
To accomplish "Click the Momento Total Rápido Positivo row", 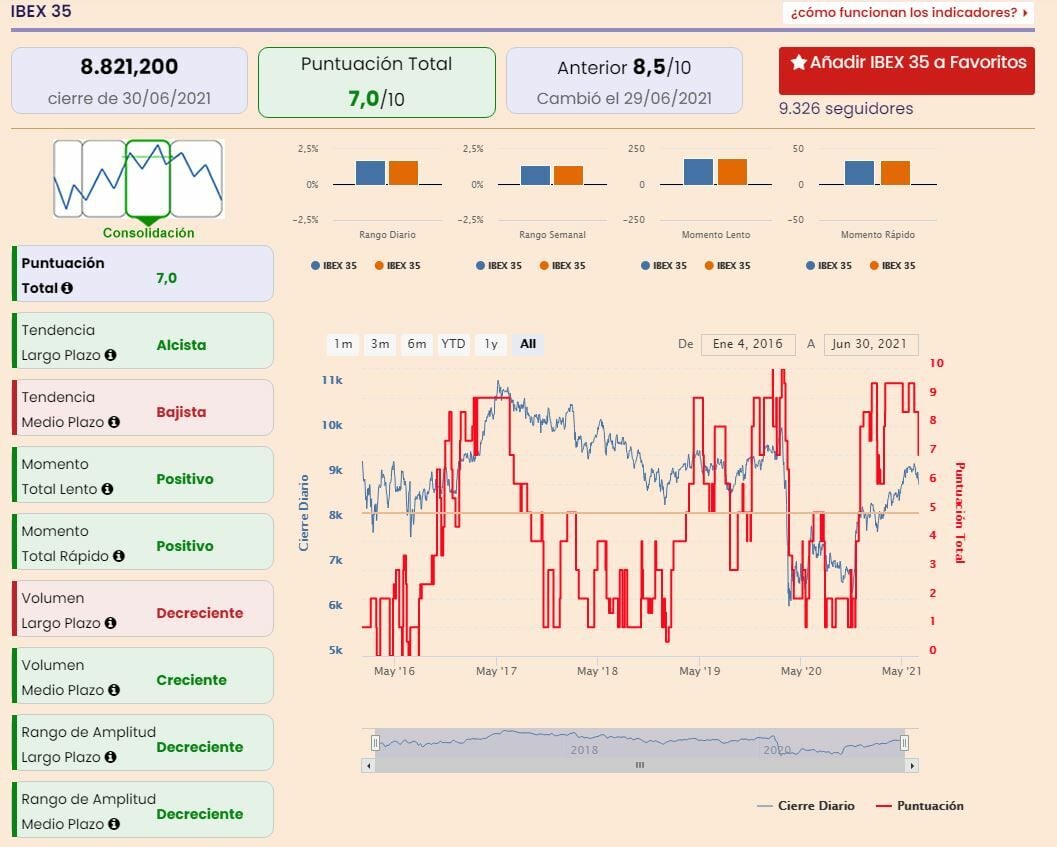I will click(x=143, y=542).
